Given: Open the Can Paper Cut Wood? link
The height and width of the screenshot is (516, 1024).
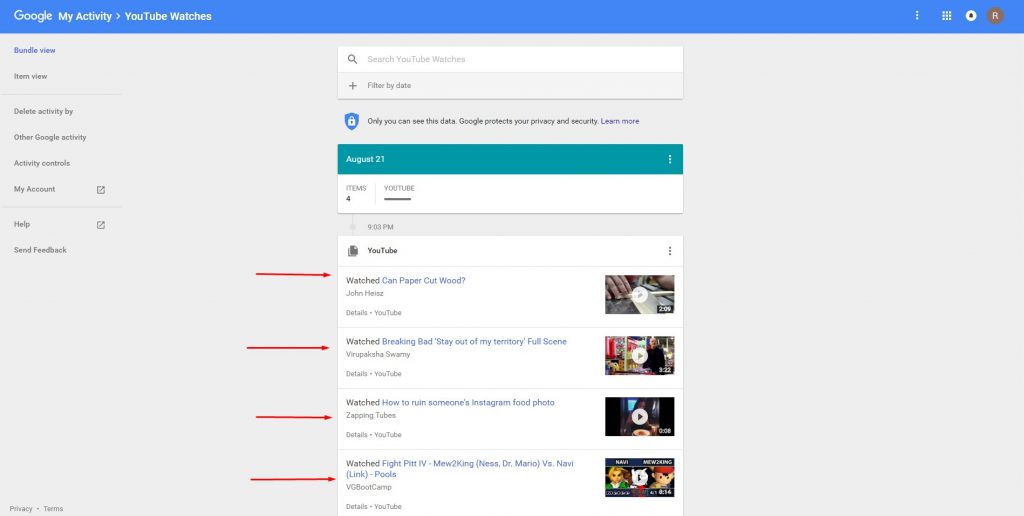Looking at the screenshot, I should [424, 281].
